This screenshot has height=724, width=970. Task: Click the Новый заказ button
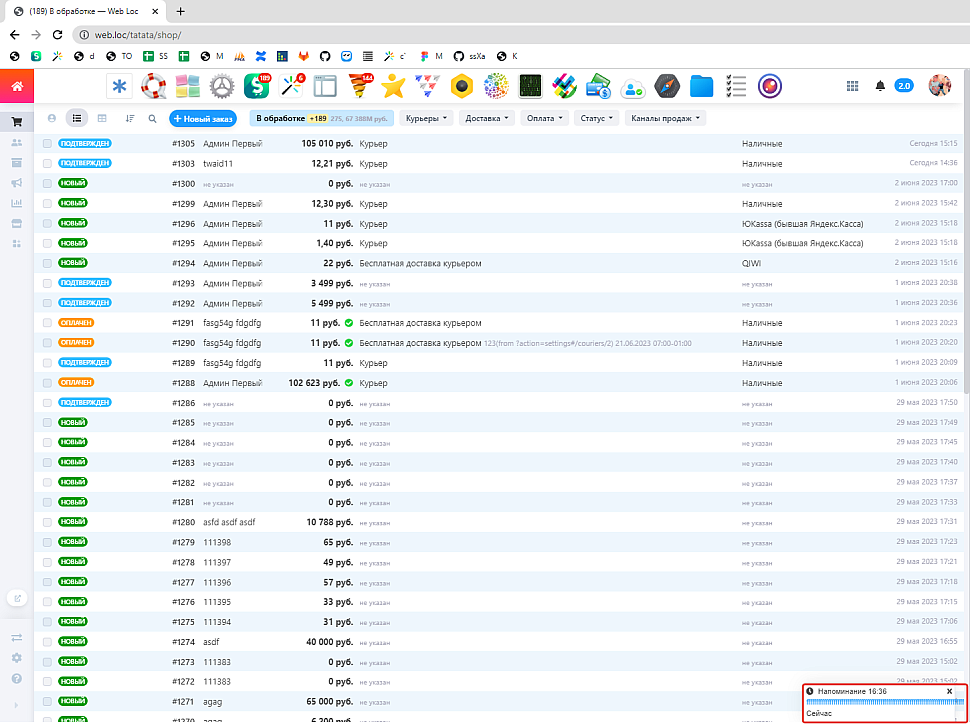pos(203,118)
